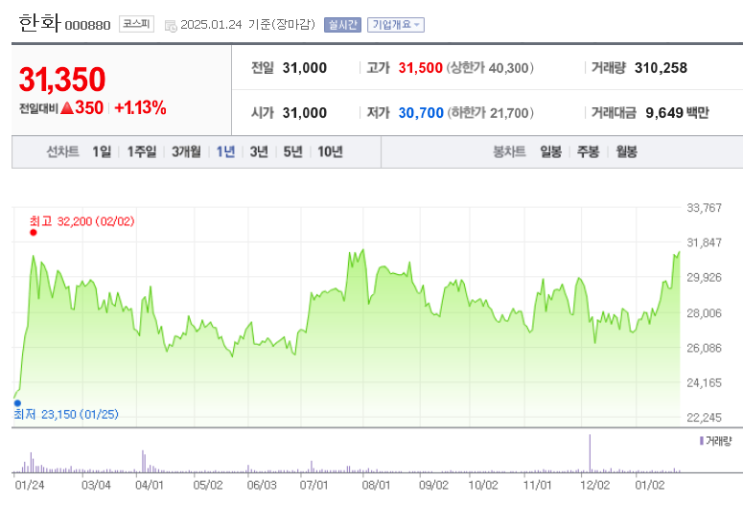
Task: Click the 01/24 date axis label
Action: pyautogui.click(x=29, y=485)
